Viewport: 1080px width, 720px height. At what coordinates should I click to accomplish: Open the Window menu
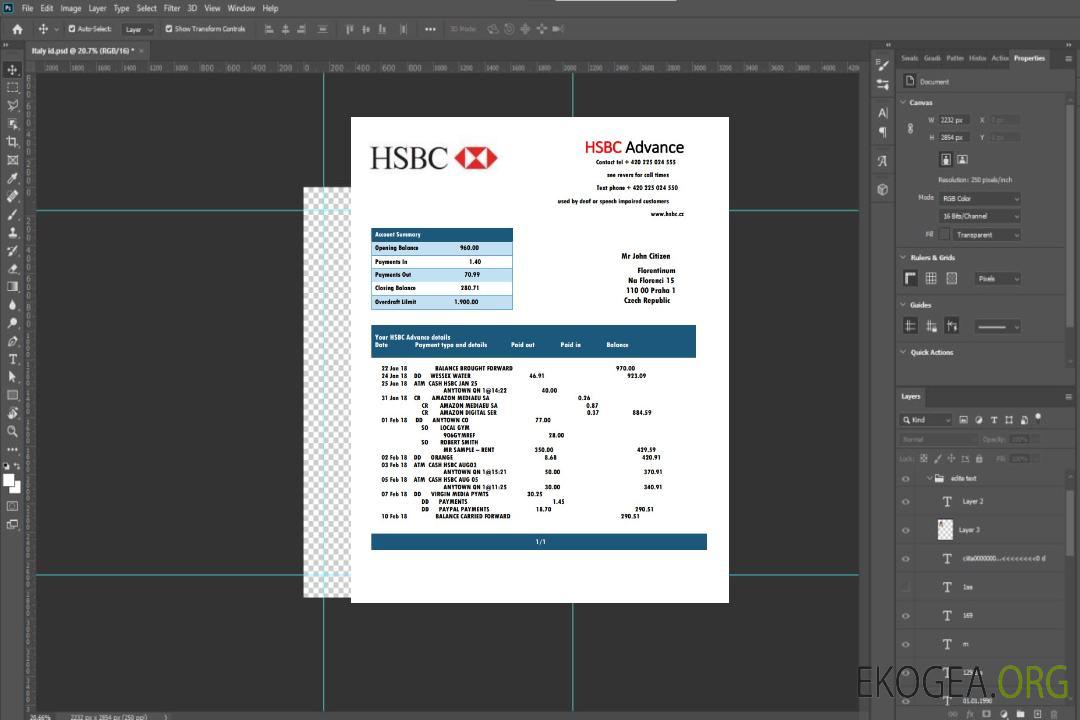click(241, 8)
